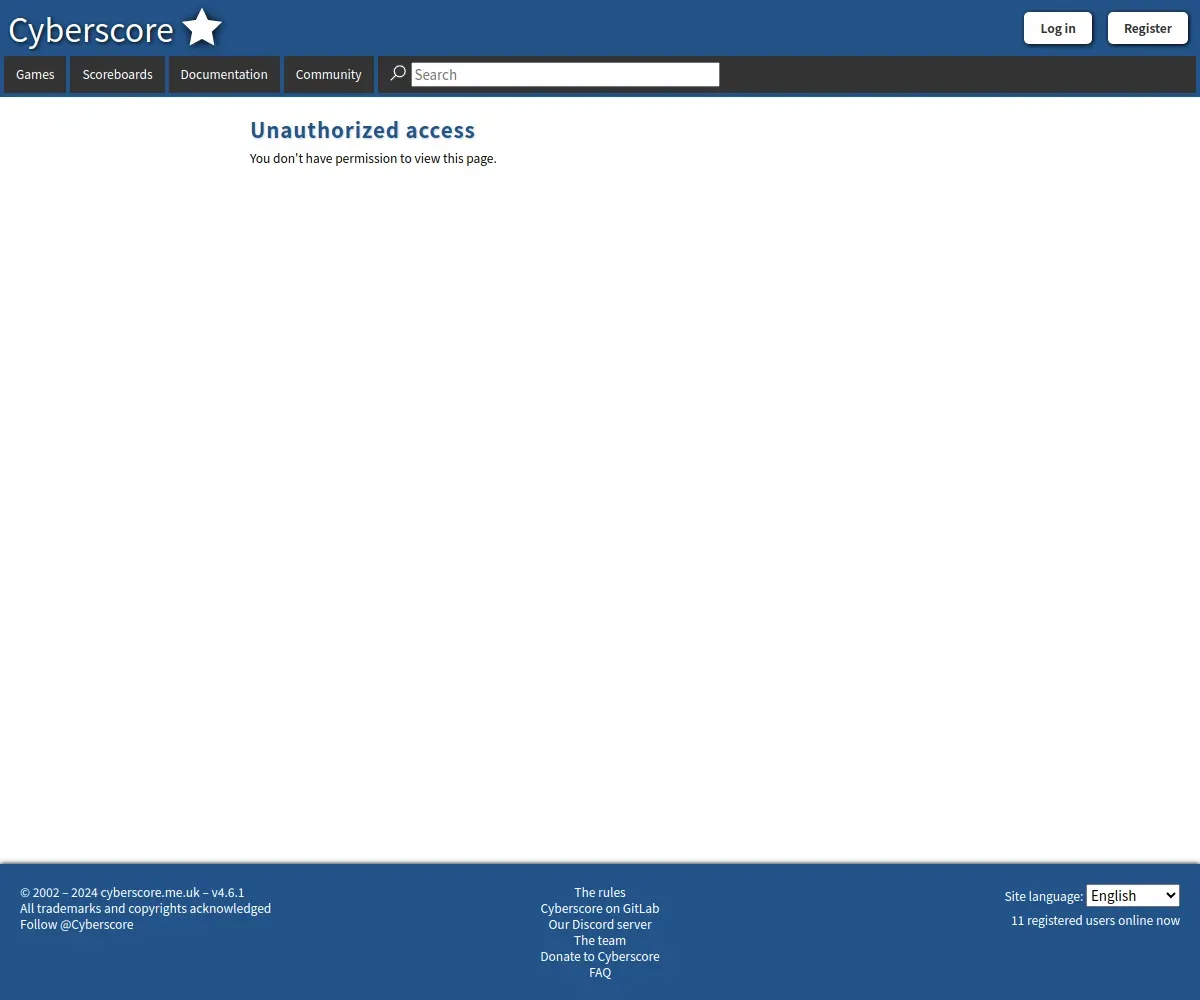Click the Unauthorized access heading
This screenshot has width=1200, height=1000.
(x=362, y=130)
